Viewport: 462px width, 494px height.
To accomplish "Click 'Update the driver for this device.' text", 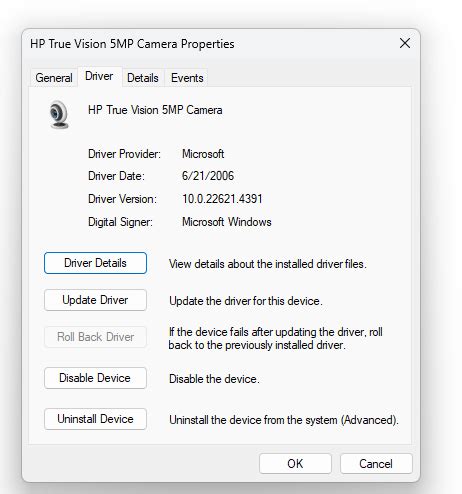I will click(x=246, y=301).
